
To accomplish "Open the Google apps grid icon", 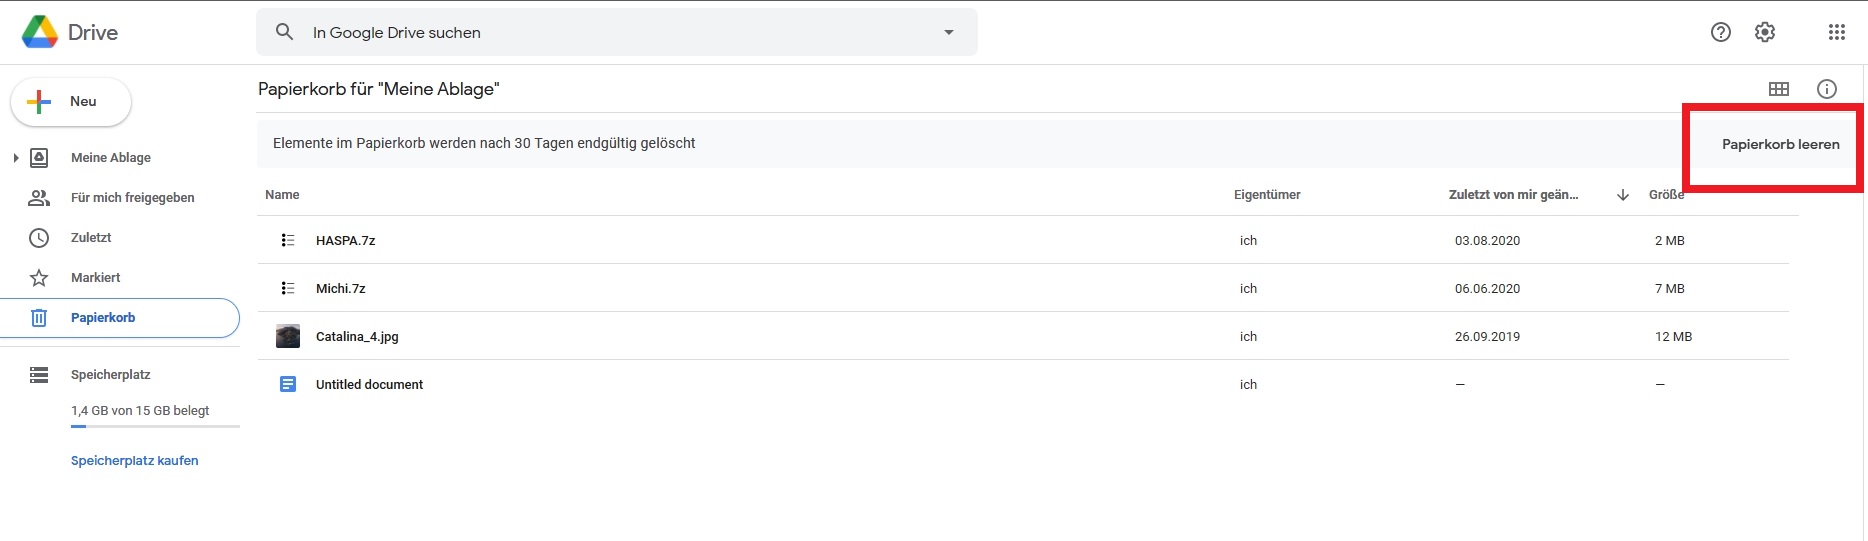I will (1836, 32).
